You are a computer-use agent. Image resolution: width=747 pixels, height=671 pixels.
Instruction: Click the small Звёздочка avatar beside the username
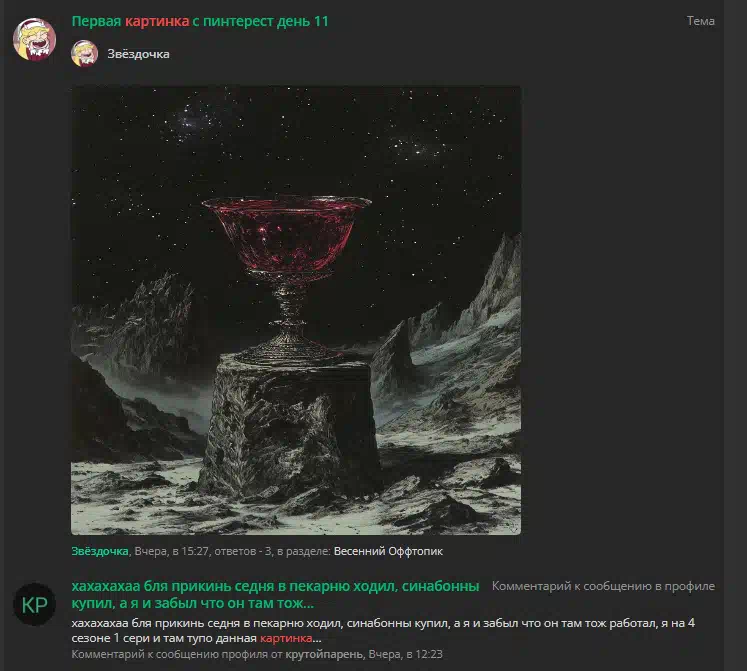tap(84, 53)
